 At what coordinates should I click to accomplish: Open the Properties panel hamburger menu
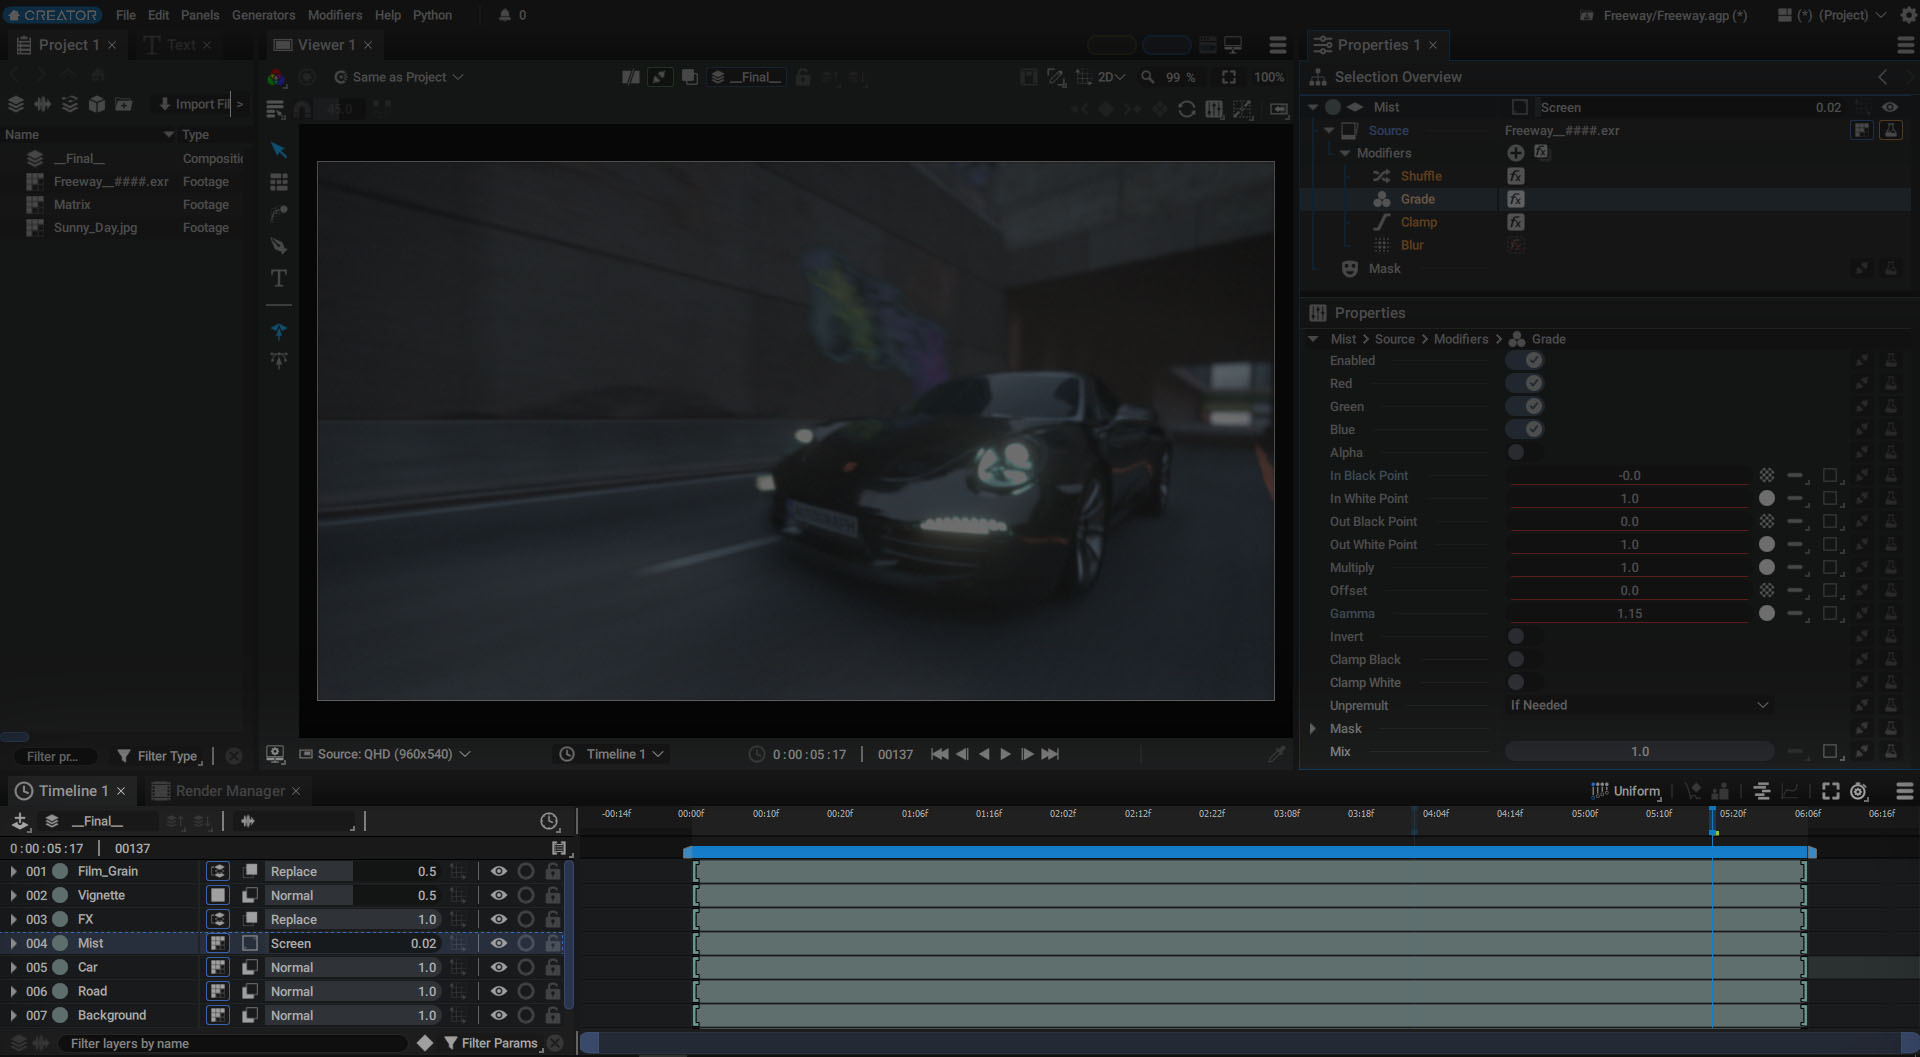pyautogui.click(x=1905, y=45)
